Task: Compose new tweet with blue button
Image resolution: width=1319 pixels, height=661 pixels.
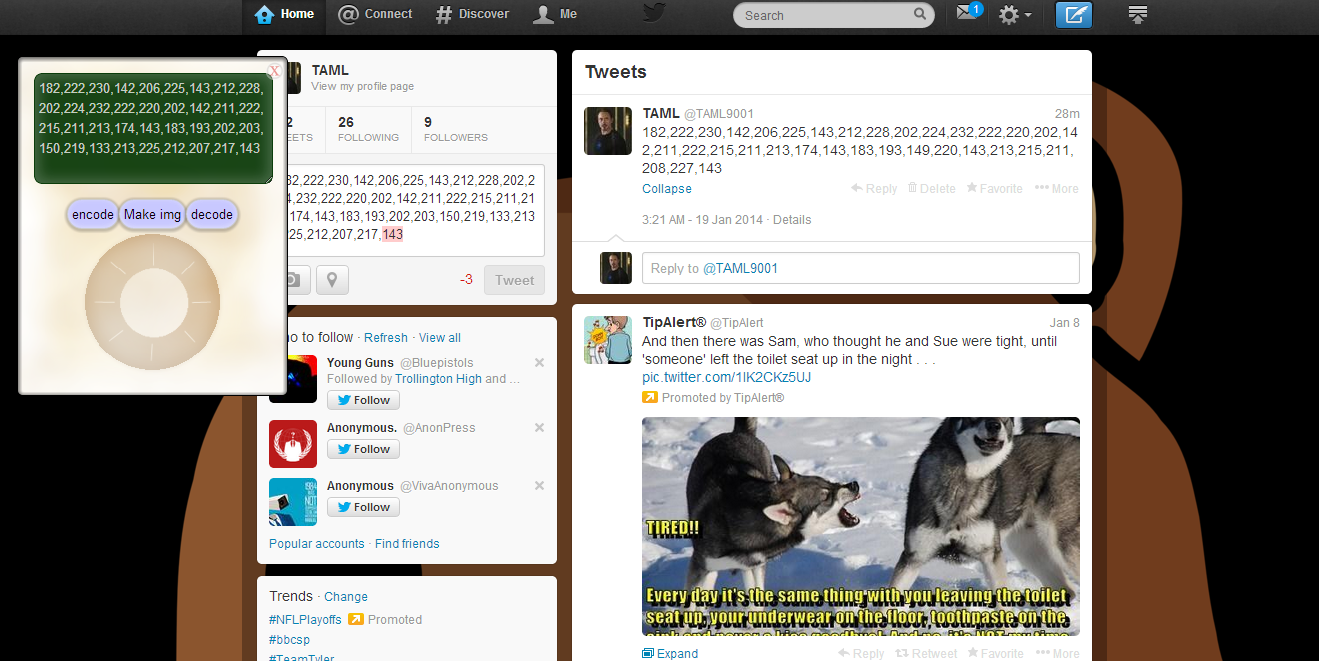Action: (1074, 15)
